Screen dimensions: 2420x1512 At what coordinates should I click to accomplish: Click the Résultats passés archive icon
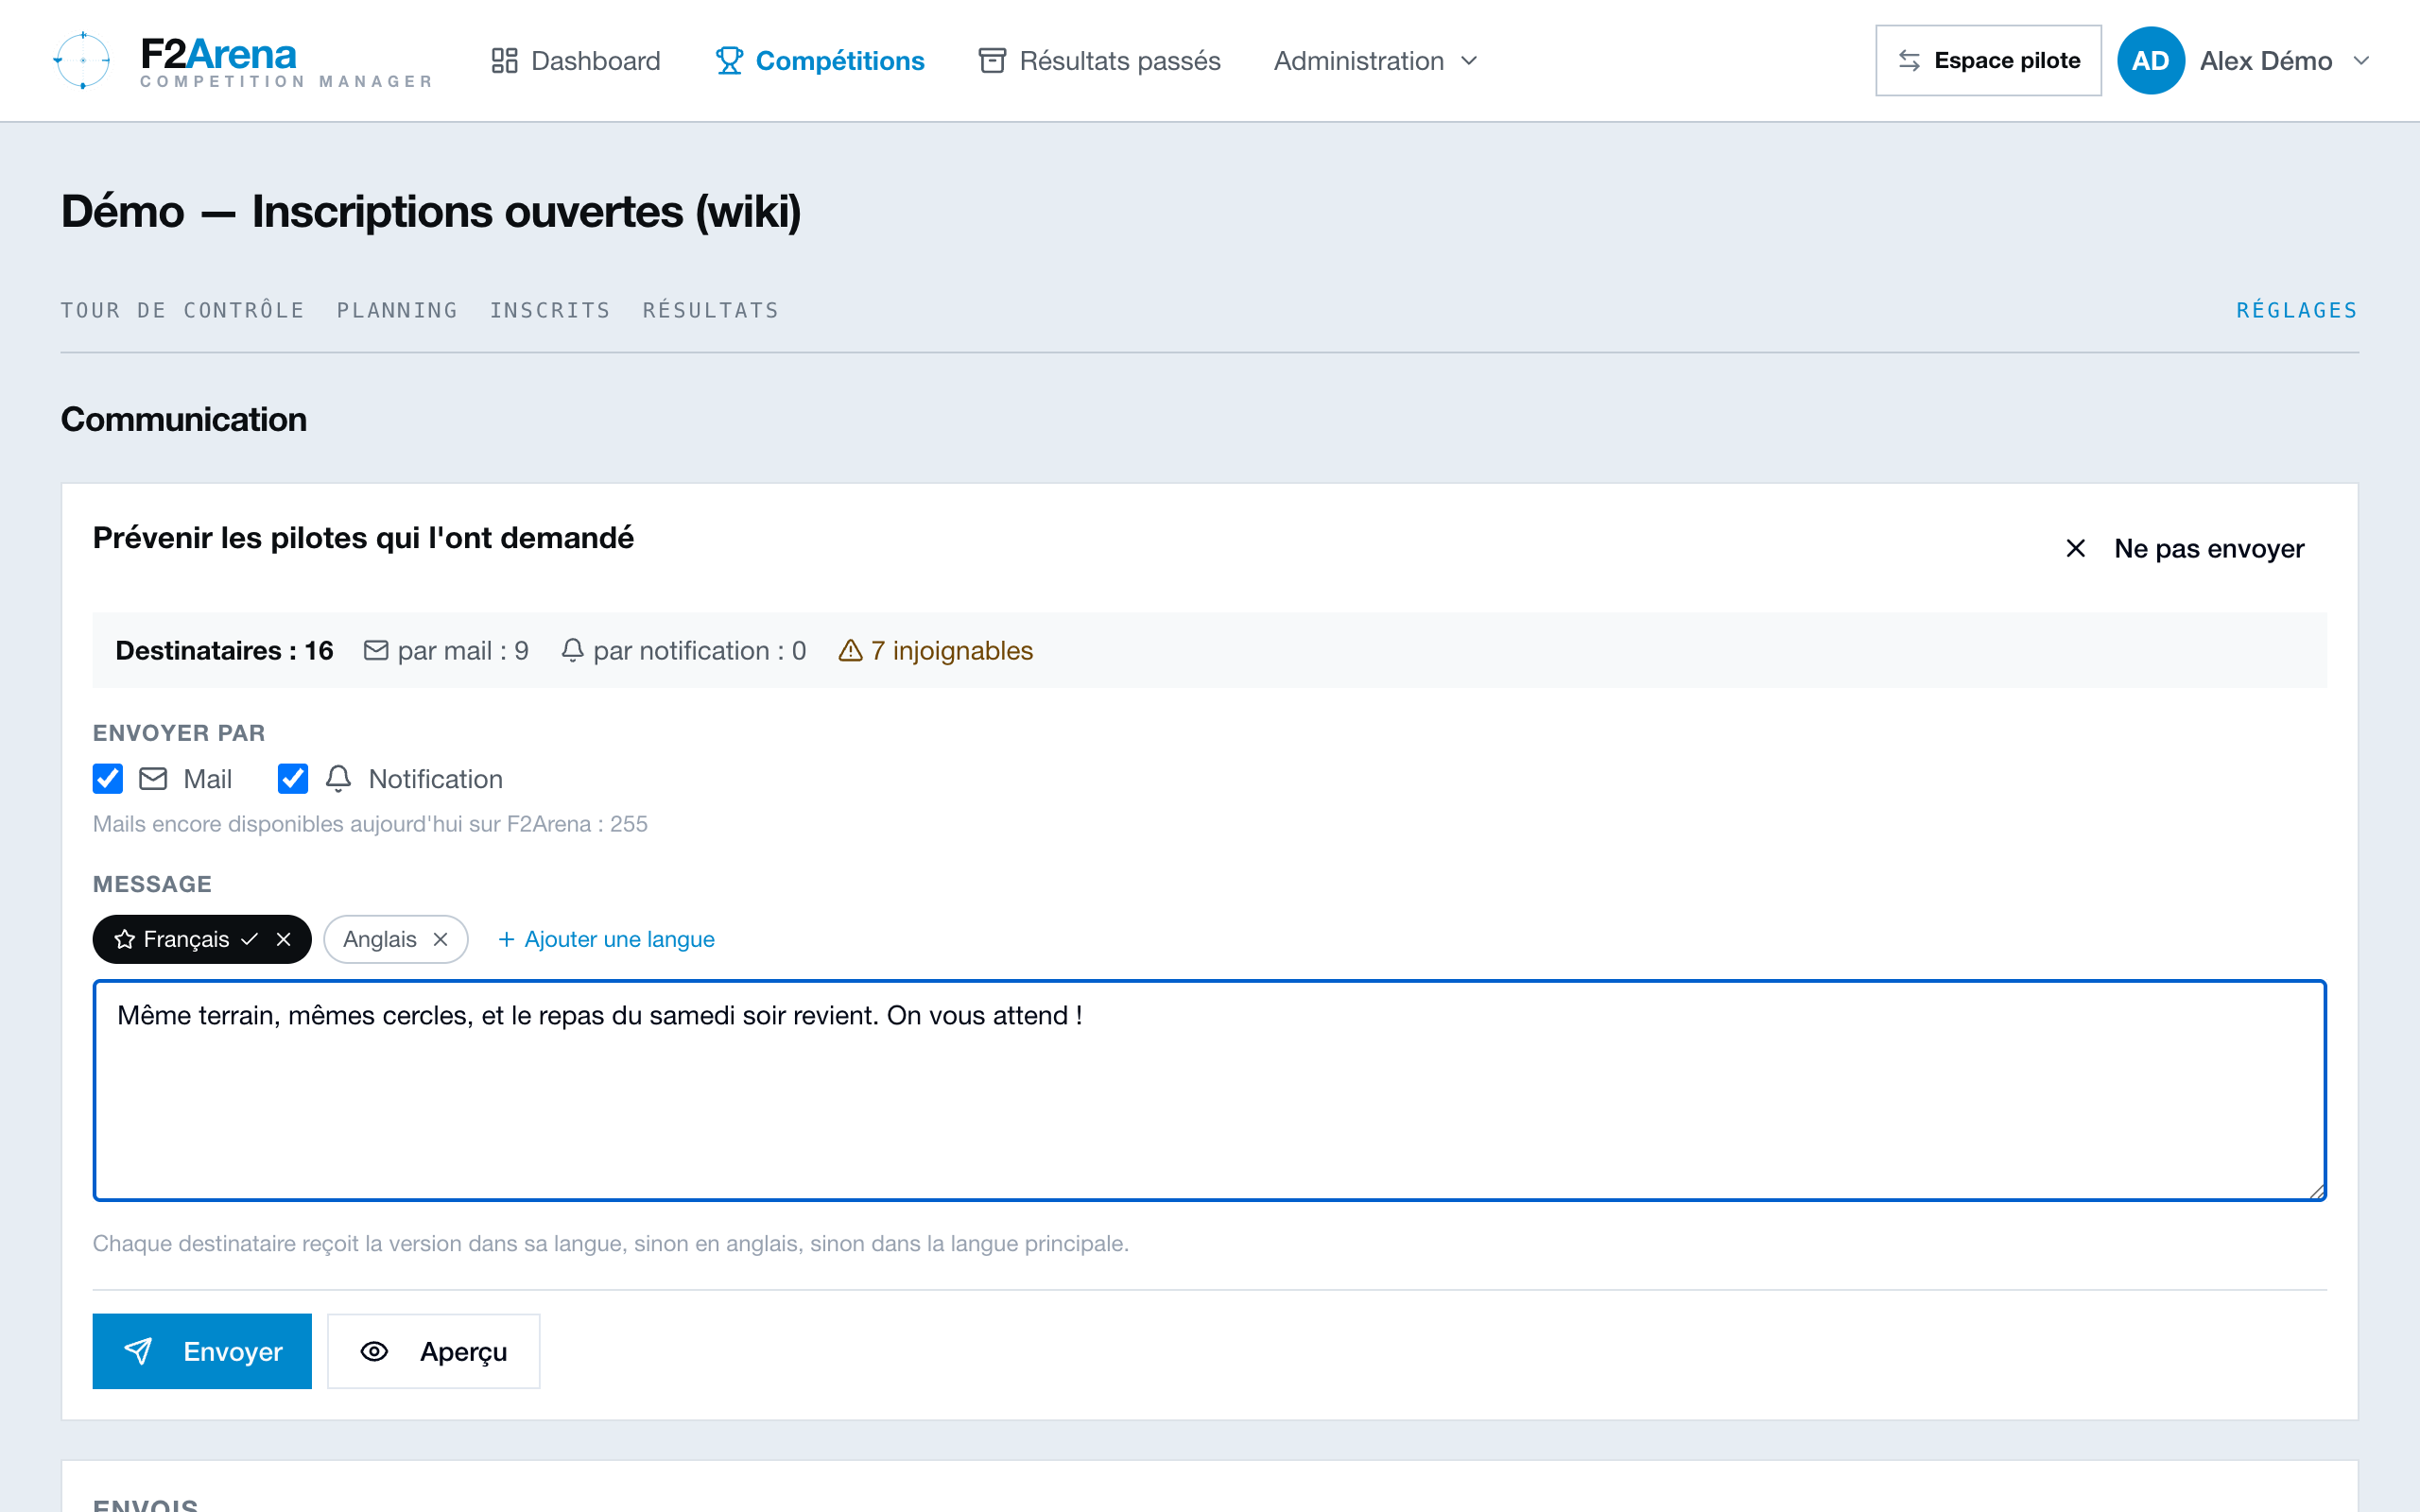pyautogui.click(x=992, y=61)
